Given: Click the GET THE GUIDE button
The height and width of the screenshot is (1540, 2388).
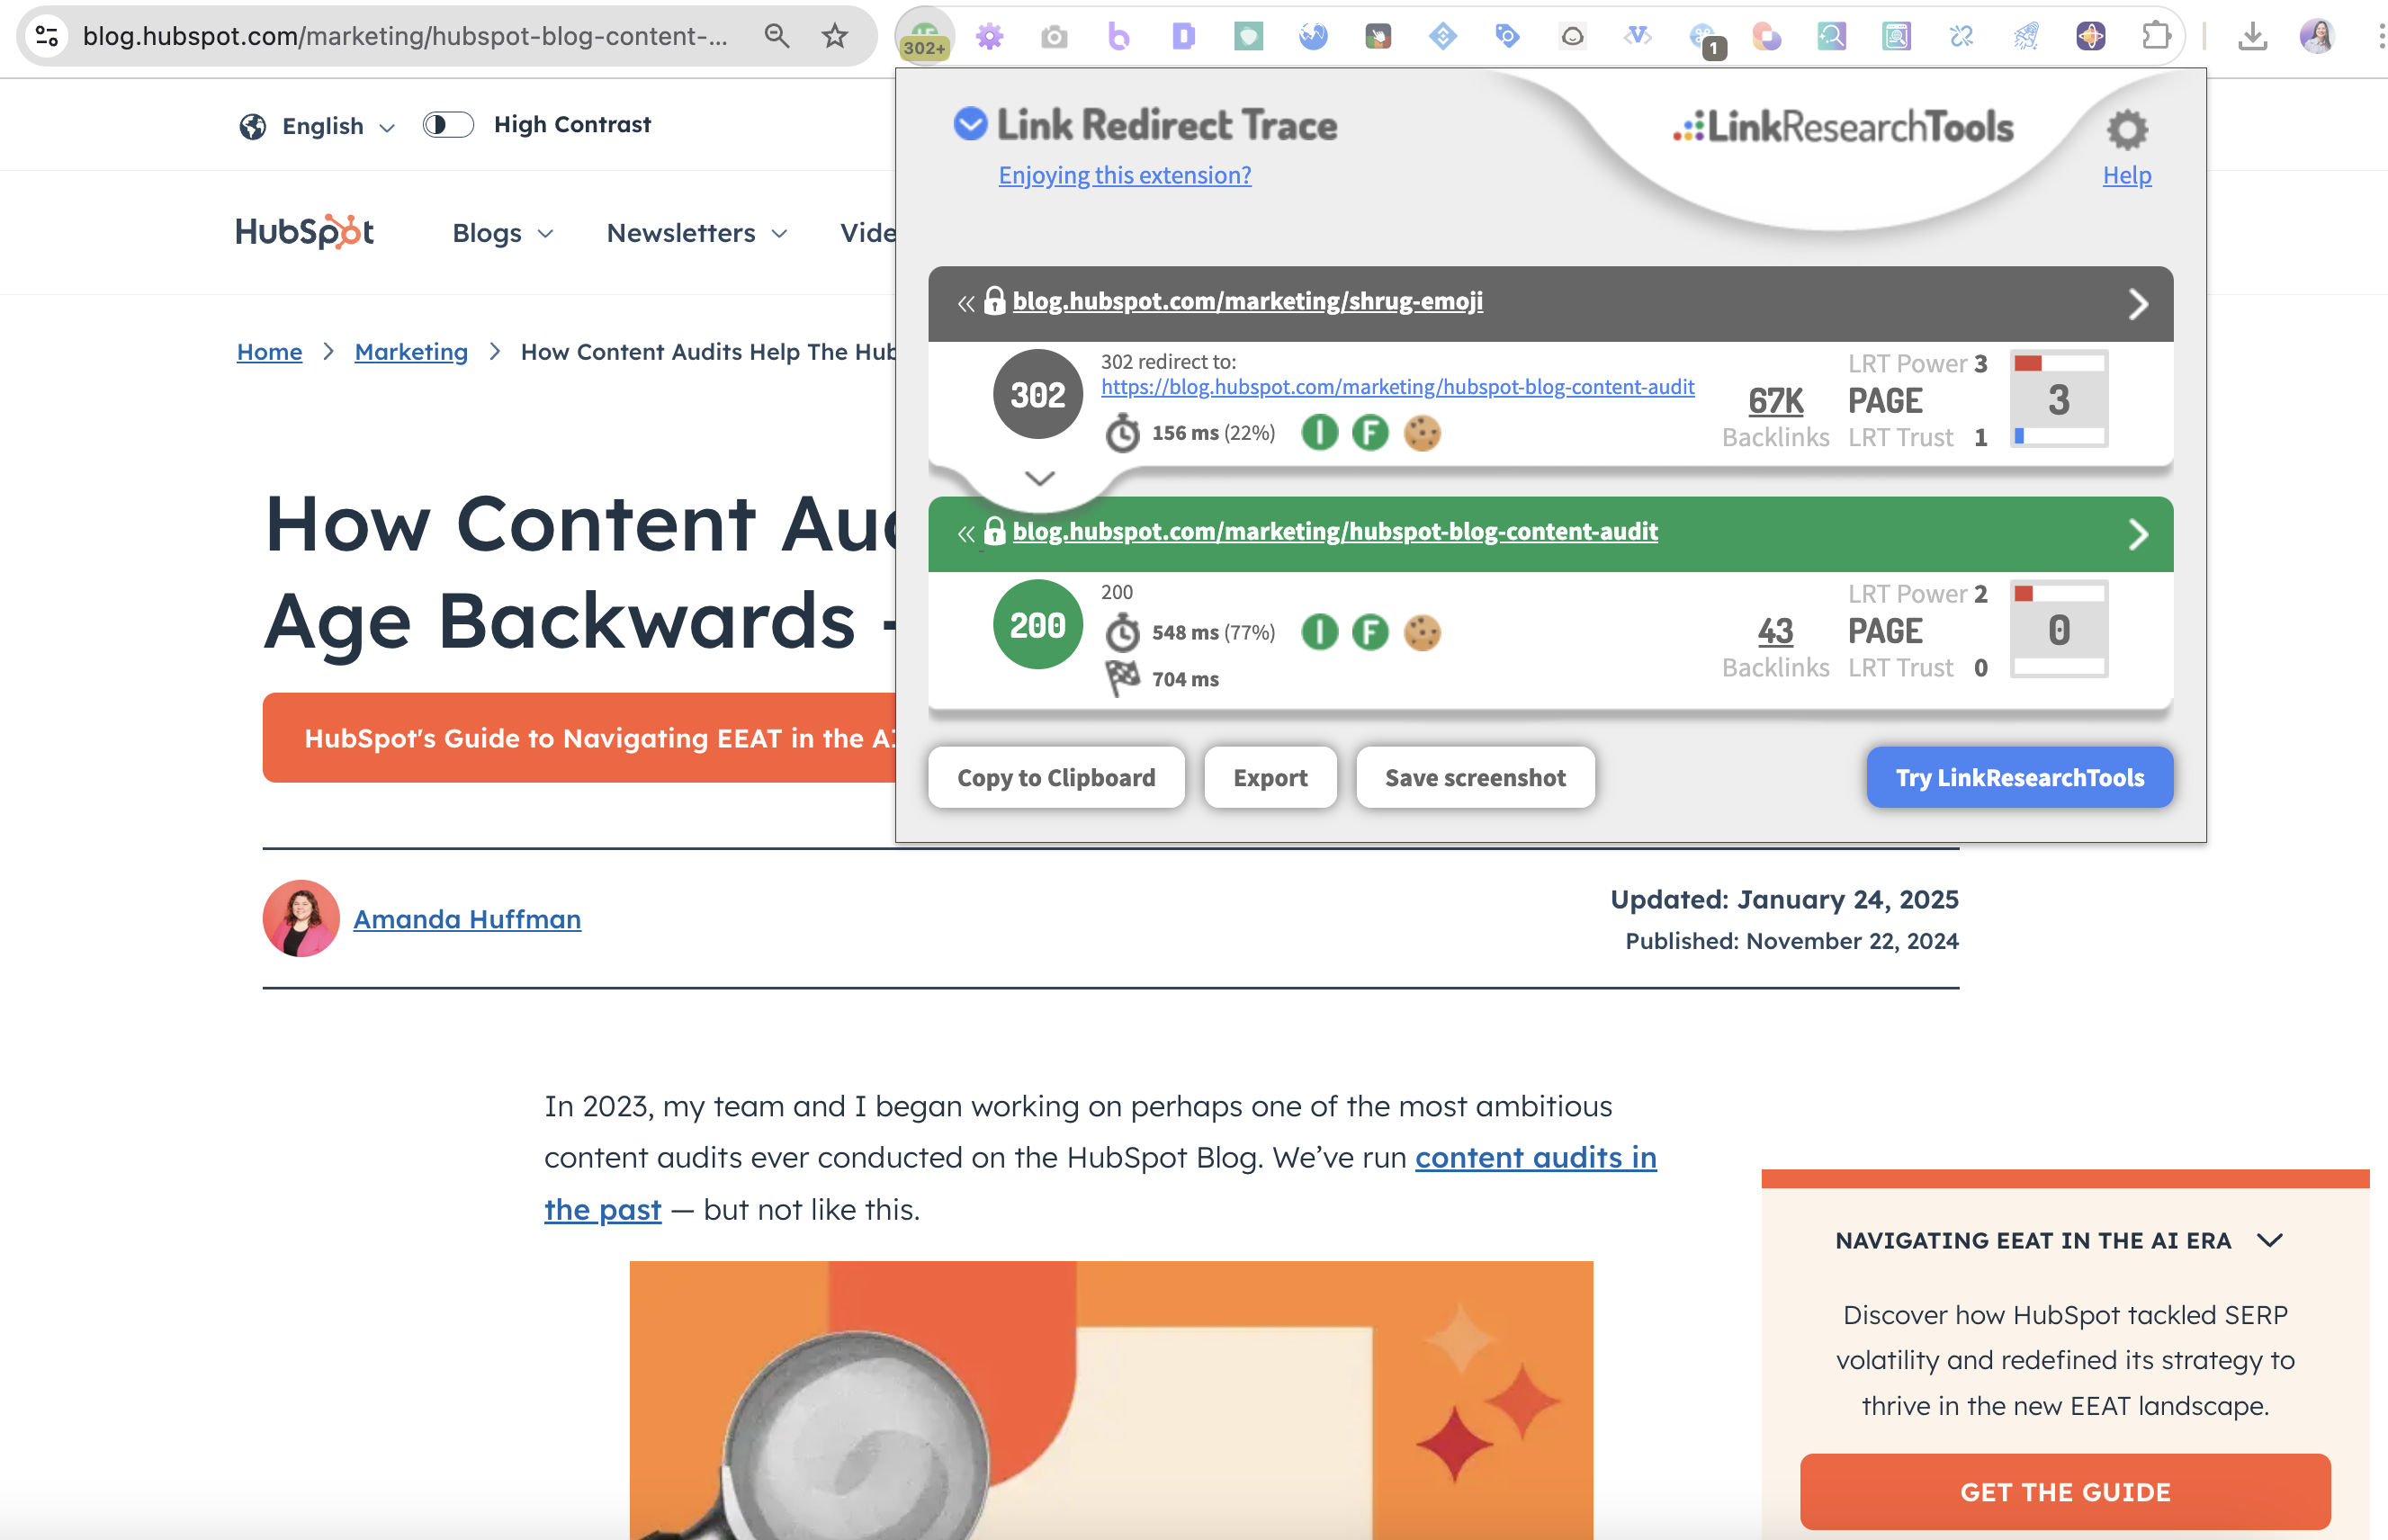Looking at the screenshot, I should (2065, 1491).
